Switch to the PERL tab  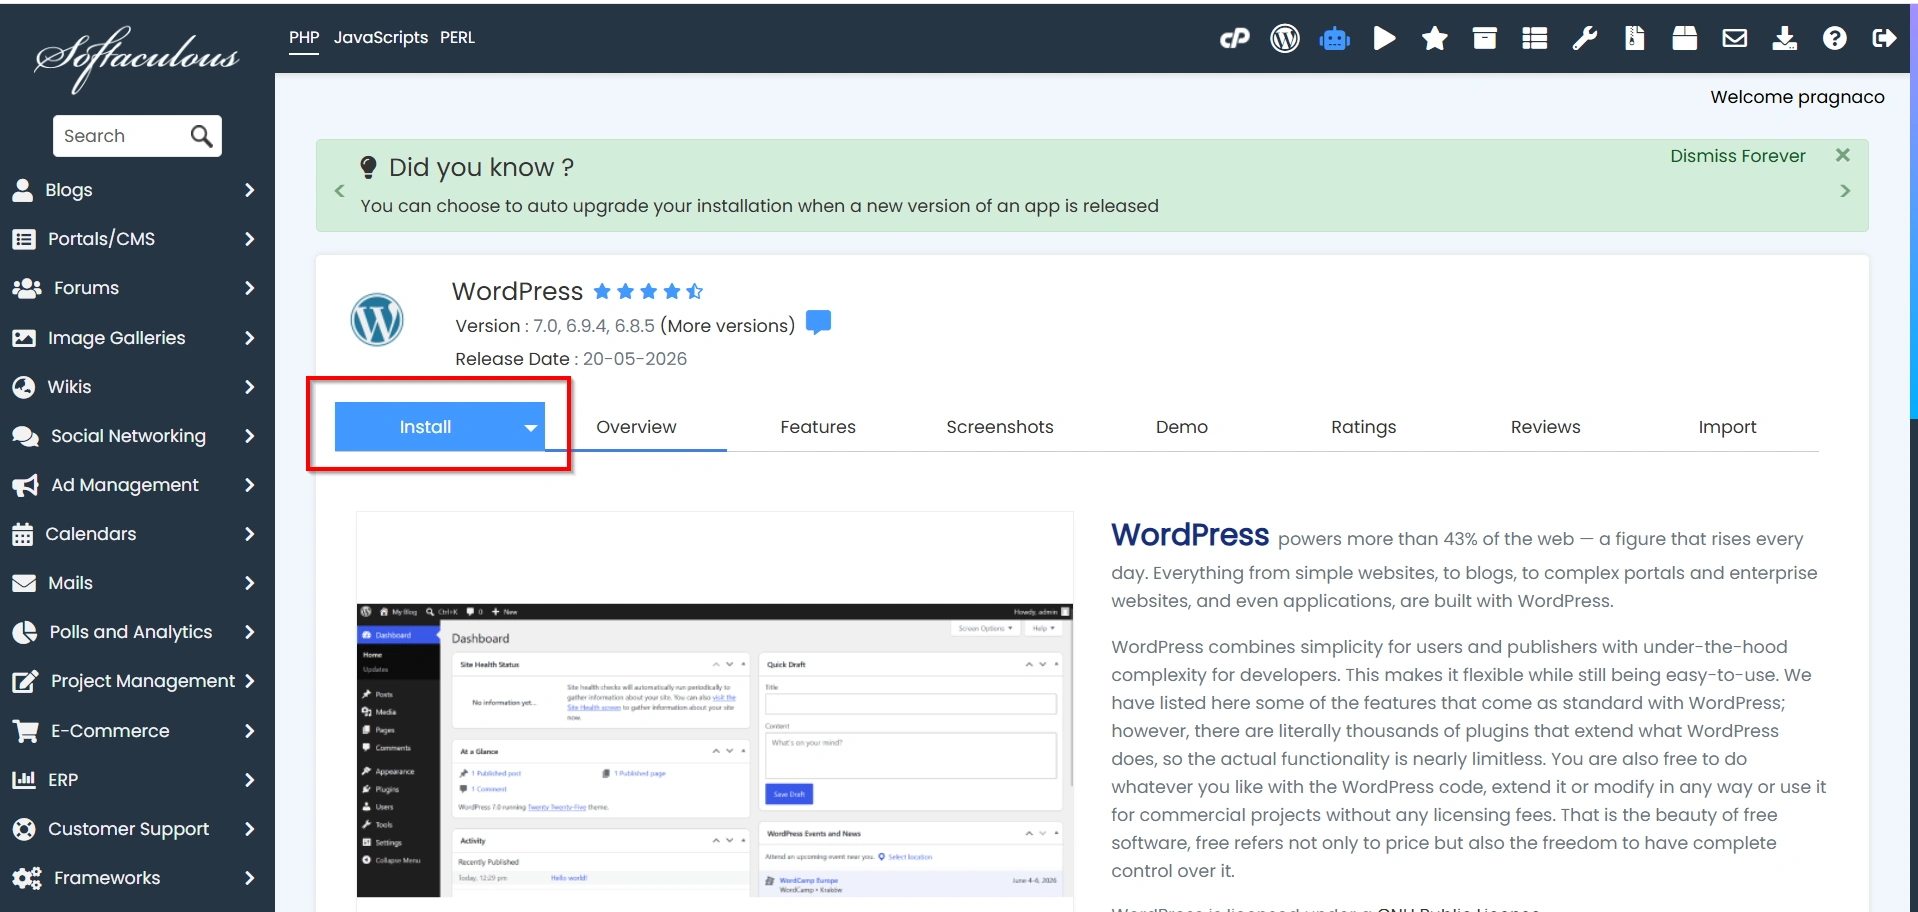click(x=458, y=38)
